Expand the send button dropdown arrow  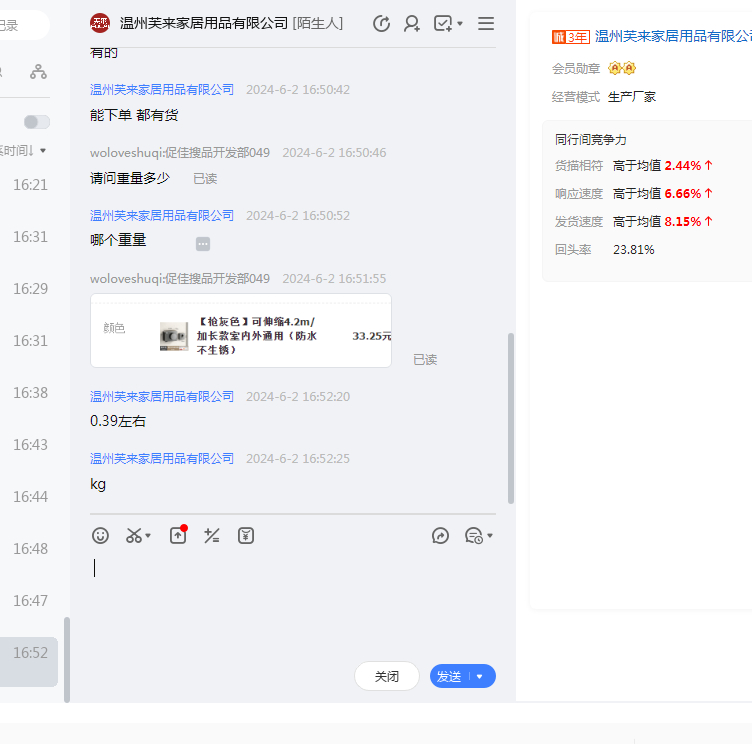480,676
